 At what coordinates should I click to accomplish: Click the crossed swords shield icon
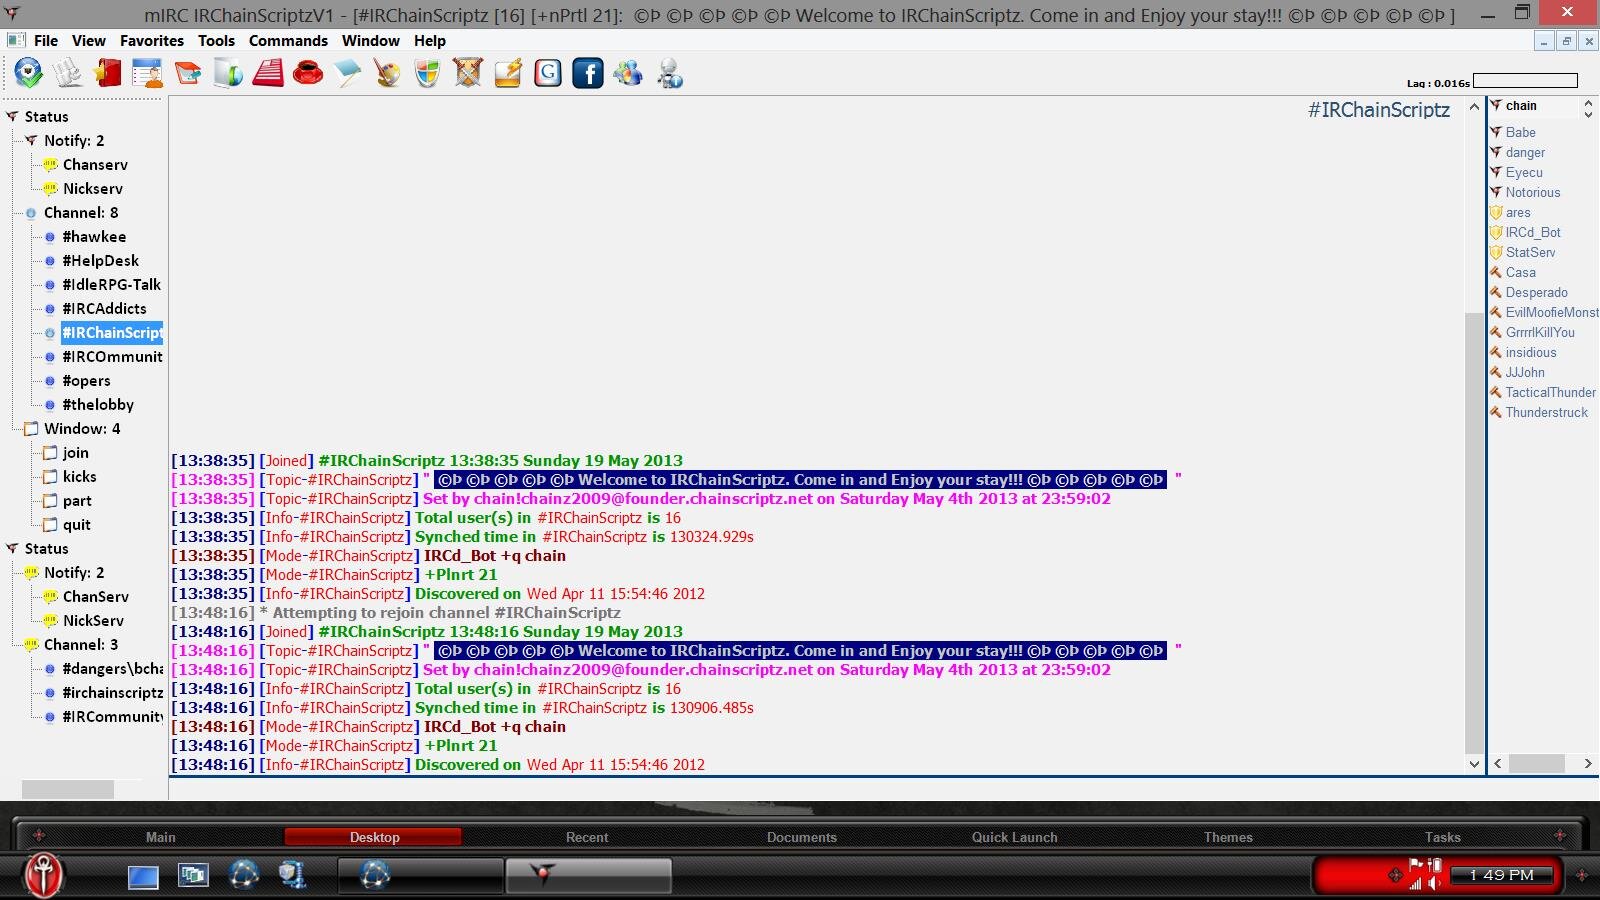click(x=467, y=73)
